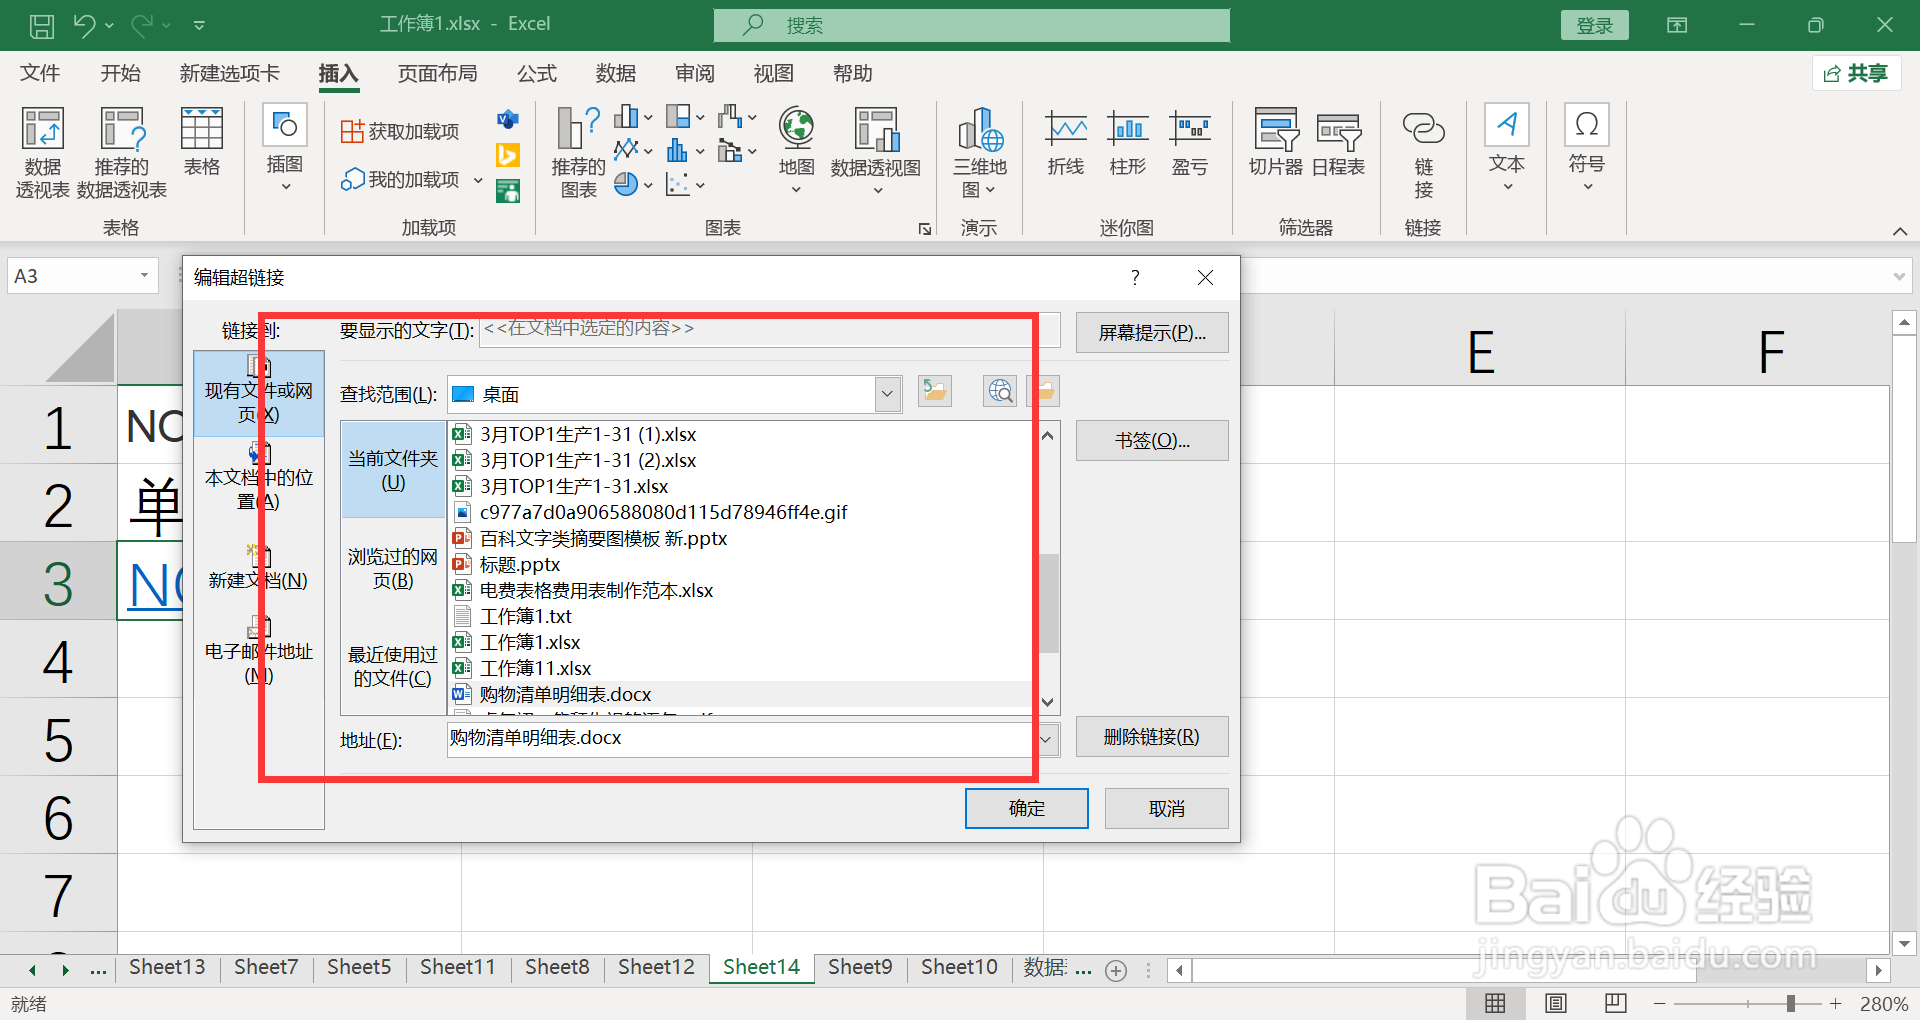This screenshot has width=1920, height=1020.
Task: Open the Look in (查找范围) dropdown
Action: click(x=887, y=394)
